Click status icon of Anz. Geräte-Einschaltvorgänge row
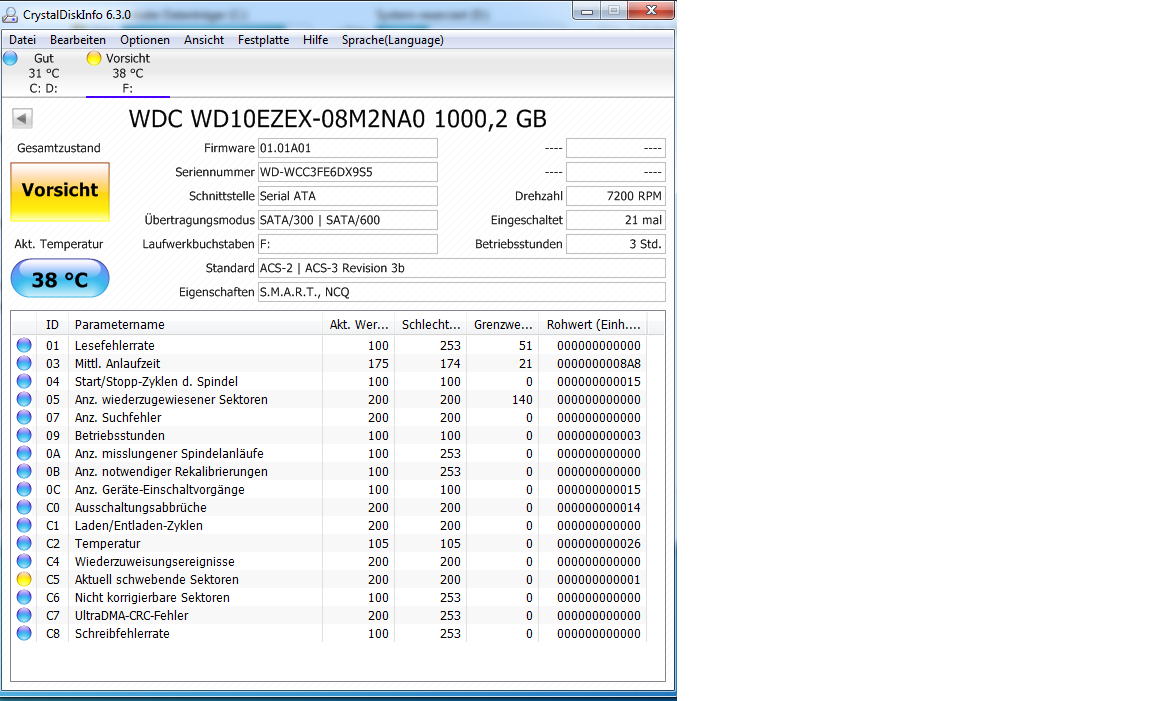This screenshot has height=701, width=1152. point(24,489)
